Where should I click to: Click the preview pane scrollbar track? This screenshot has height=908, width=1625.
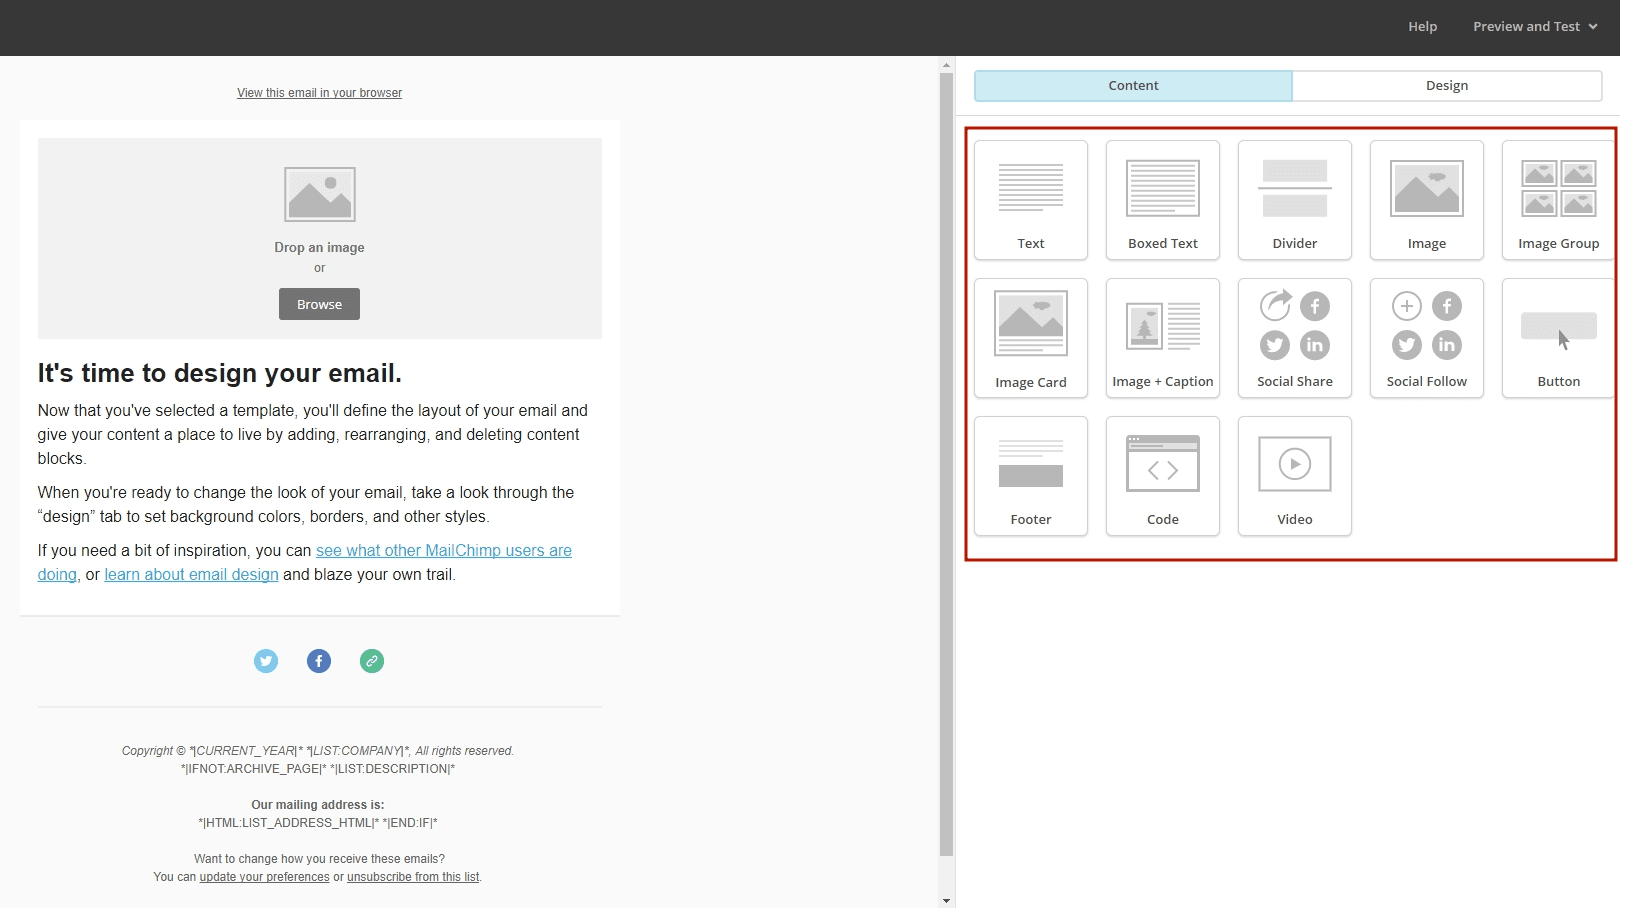click(947, 480)
